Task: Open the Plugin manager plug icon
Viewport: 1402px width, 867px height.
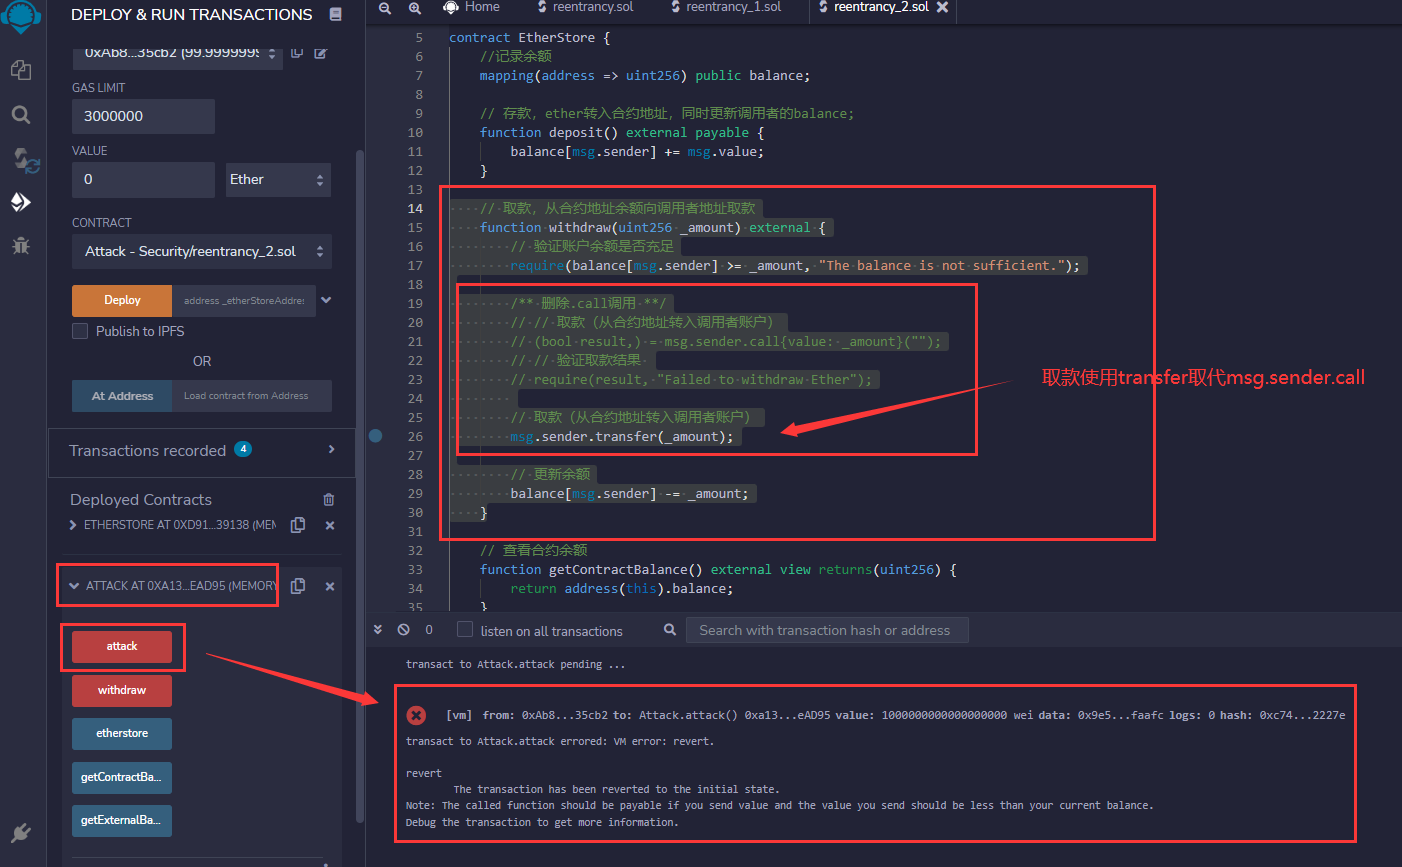Action: (x=21, y=832)
